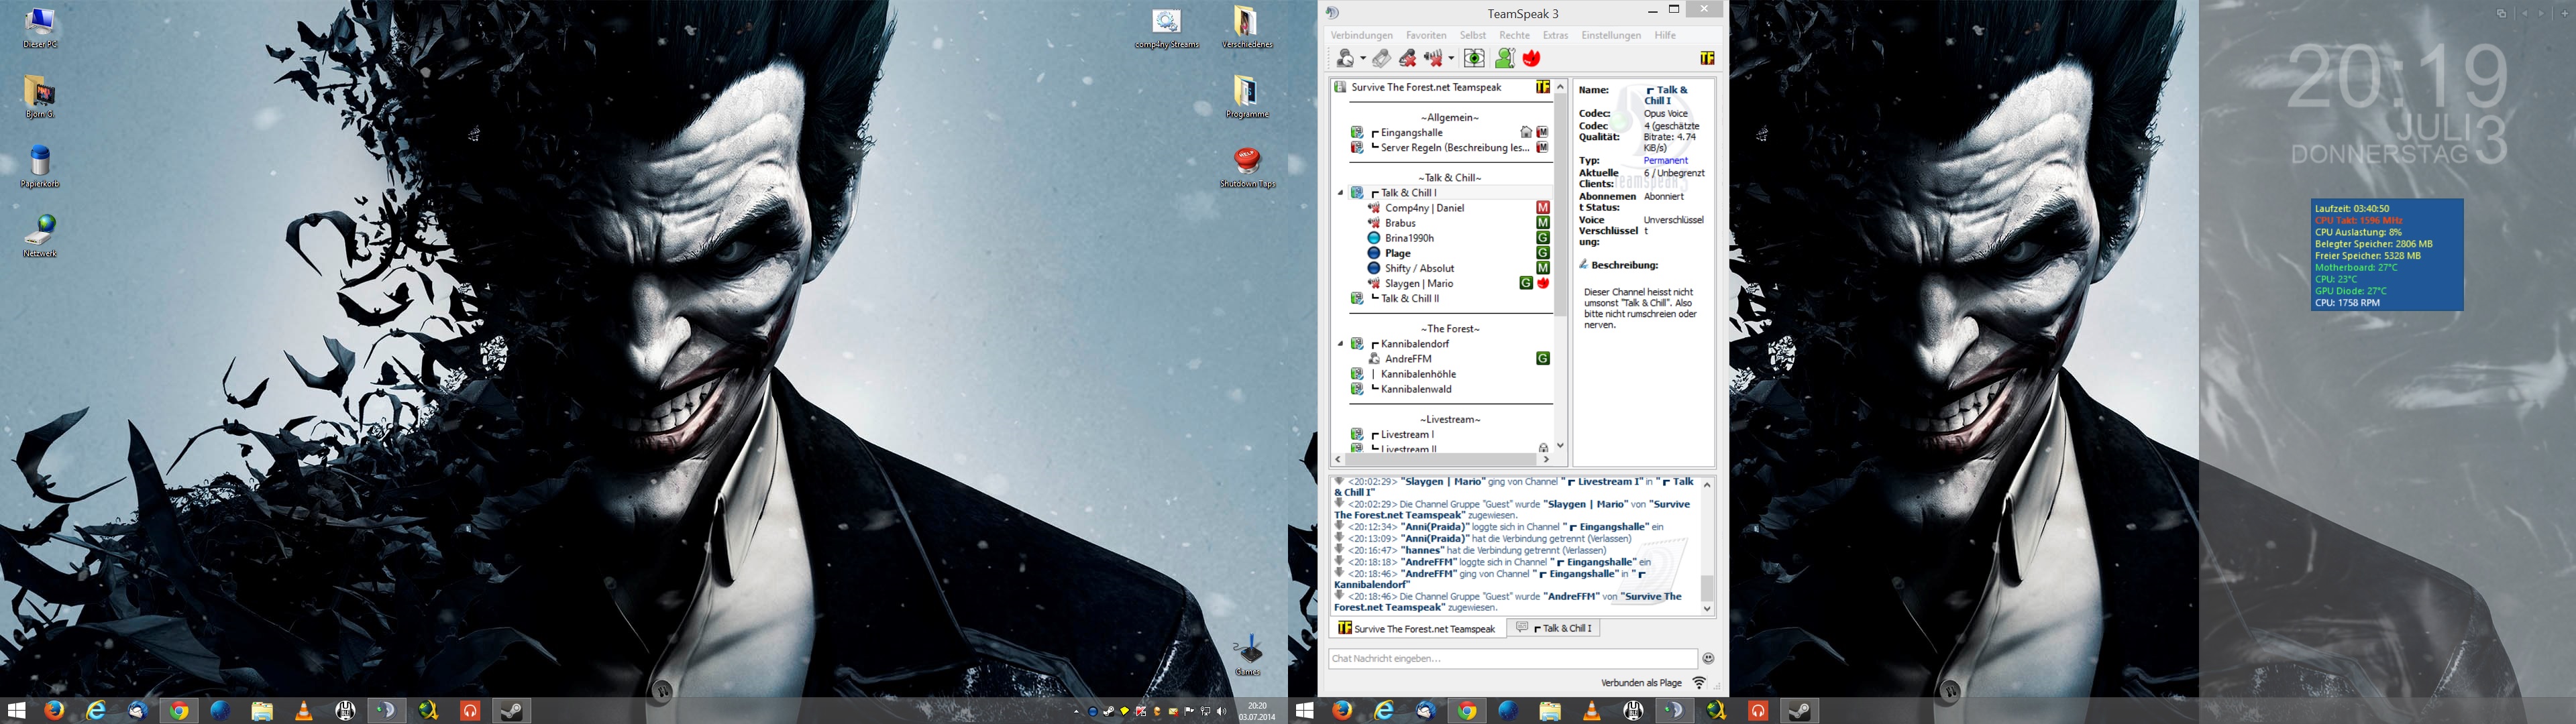Open the Verbindungen menu
The height and width of the screenshot is (724, 2576).
pos(1361,35)
